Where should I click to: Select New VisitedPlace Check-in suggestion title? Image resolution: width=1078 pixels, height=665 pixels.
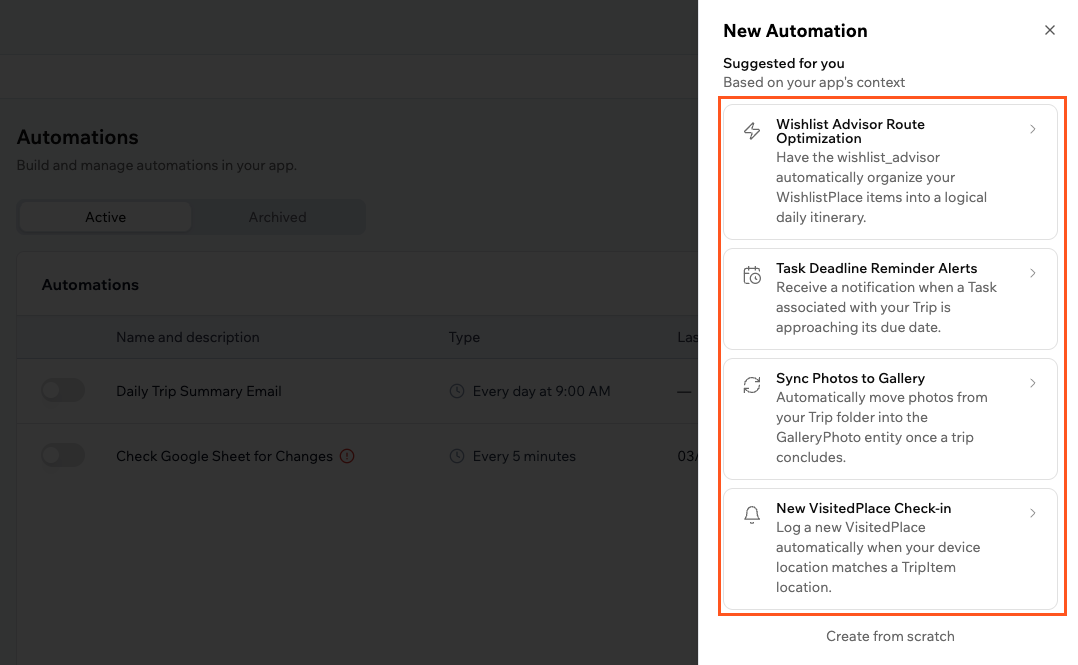(864, 508)
